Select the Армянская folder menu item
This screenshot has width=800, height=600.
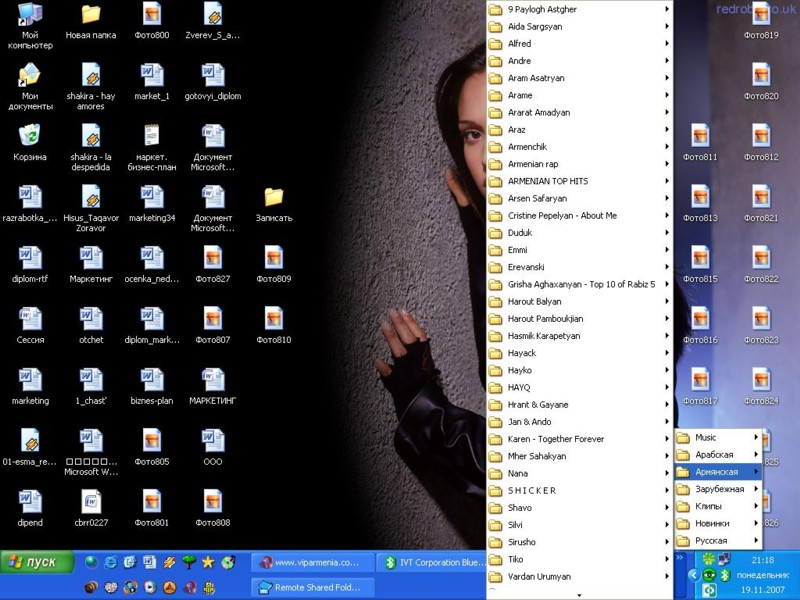coord(716,472)
